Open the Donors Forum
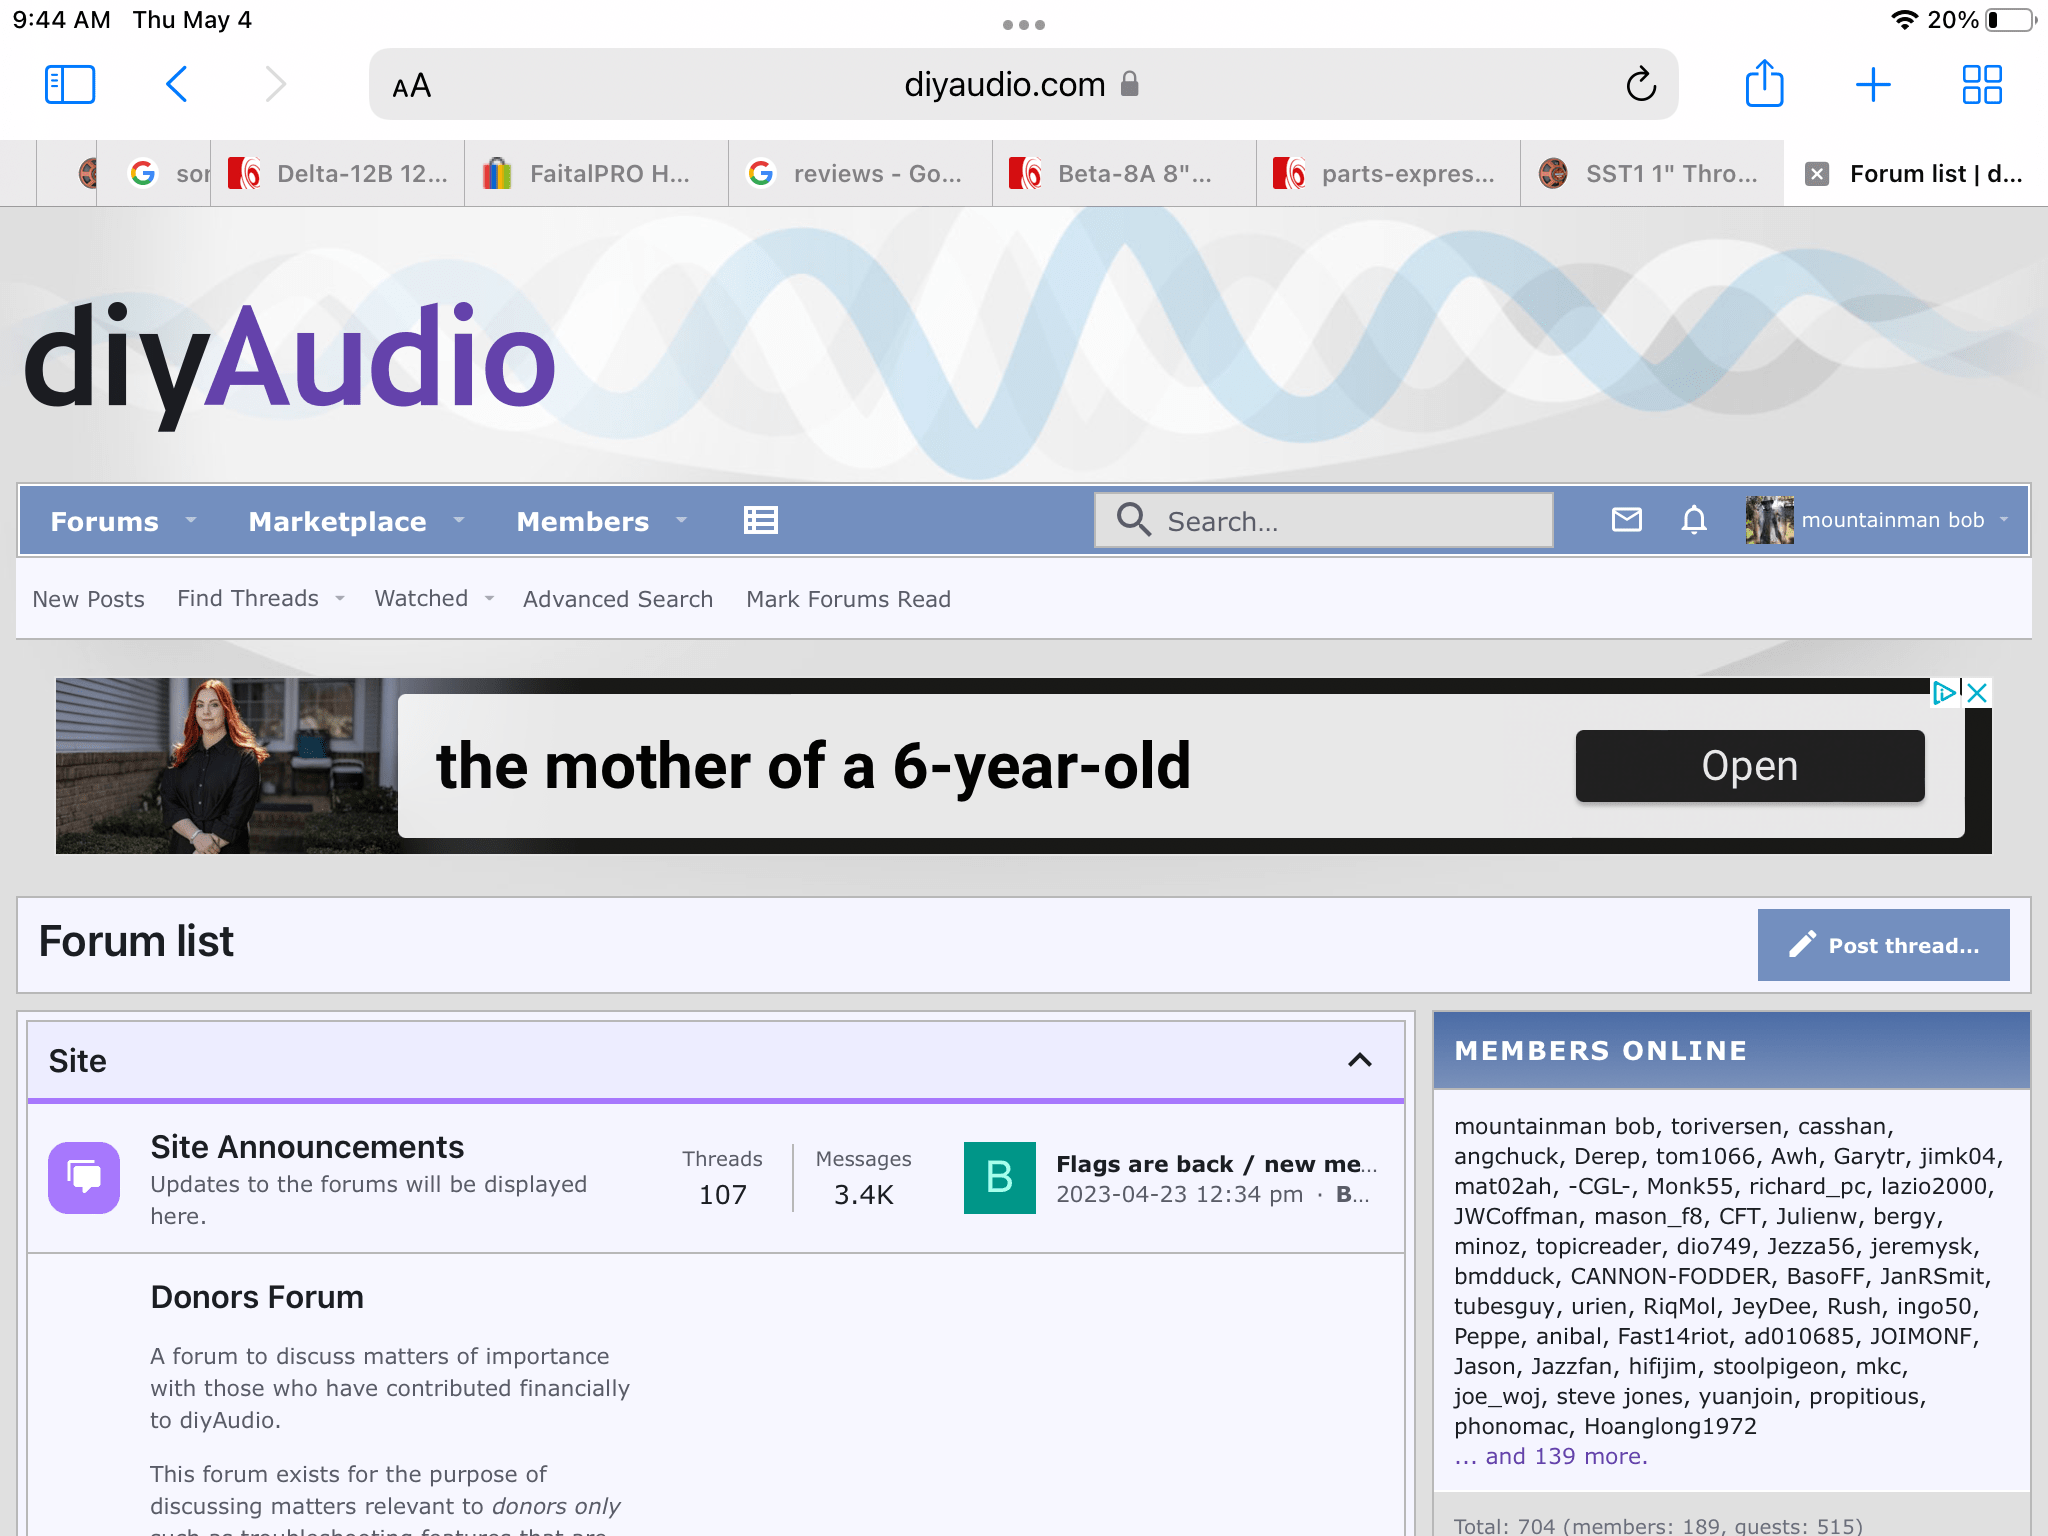Image resolution: width=2048 pixels, height=1536 pixels. pos(257,1297)
